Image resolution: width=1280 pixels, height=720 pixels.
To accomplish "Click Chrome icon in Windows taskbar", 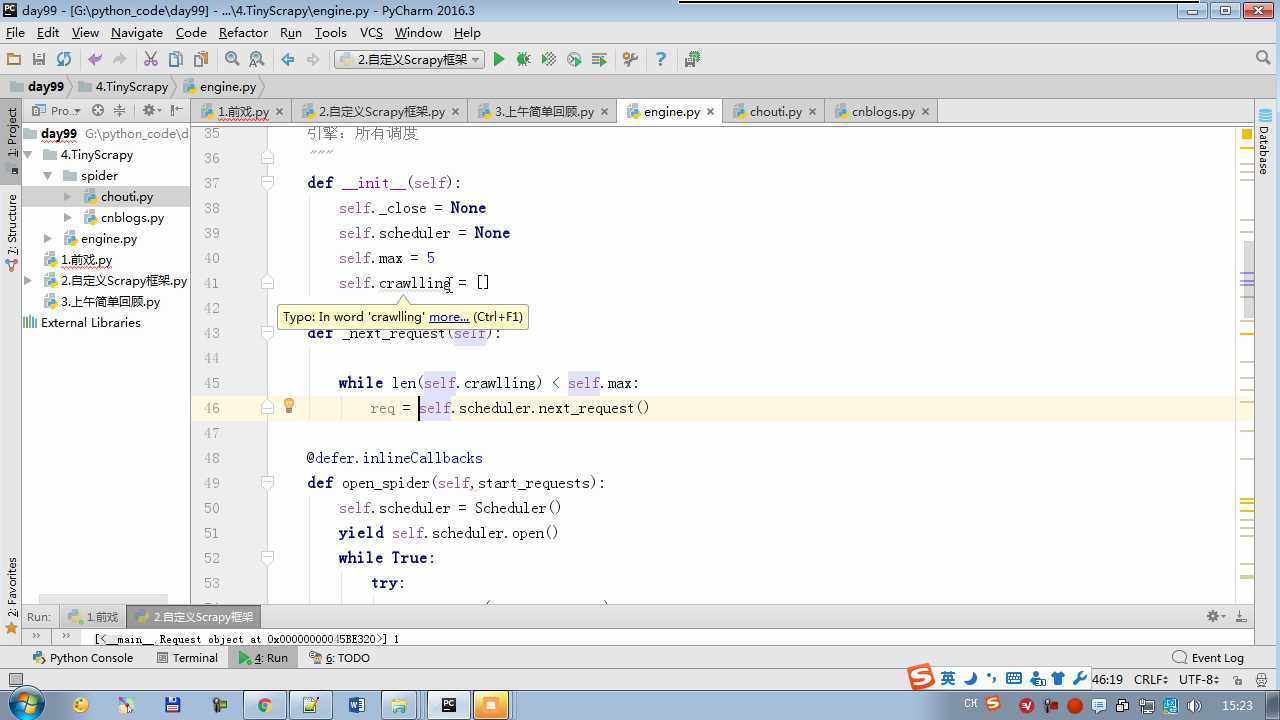I will 264,705.
